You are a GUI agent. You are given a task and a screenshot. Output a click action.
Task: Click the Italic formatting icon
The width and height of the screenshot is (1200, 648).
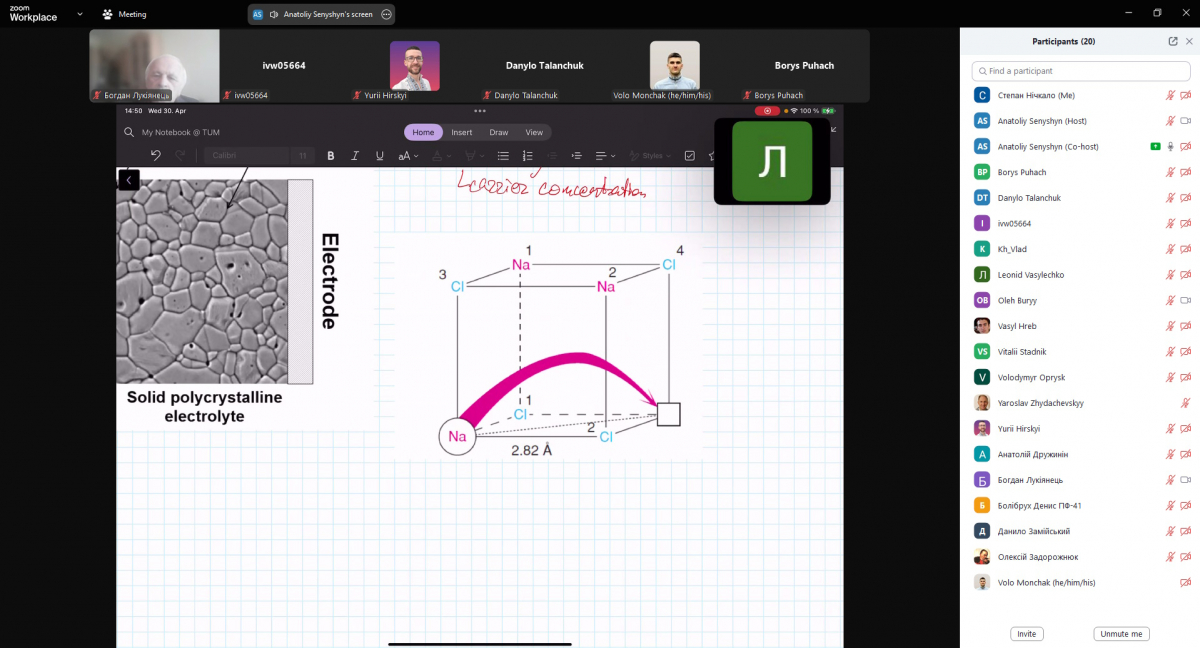pos(355,156)
